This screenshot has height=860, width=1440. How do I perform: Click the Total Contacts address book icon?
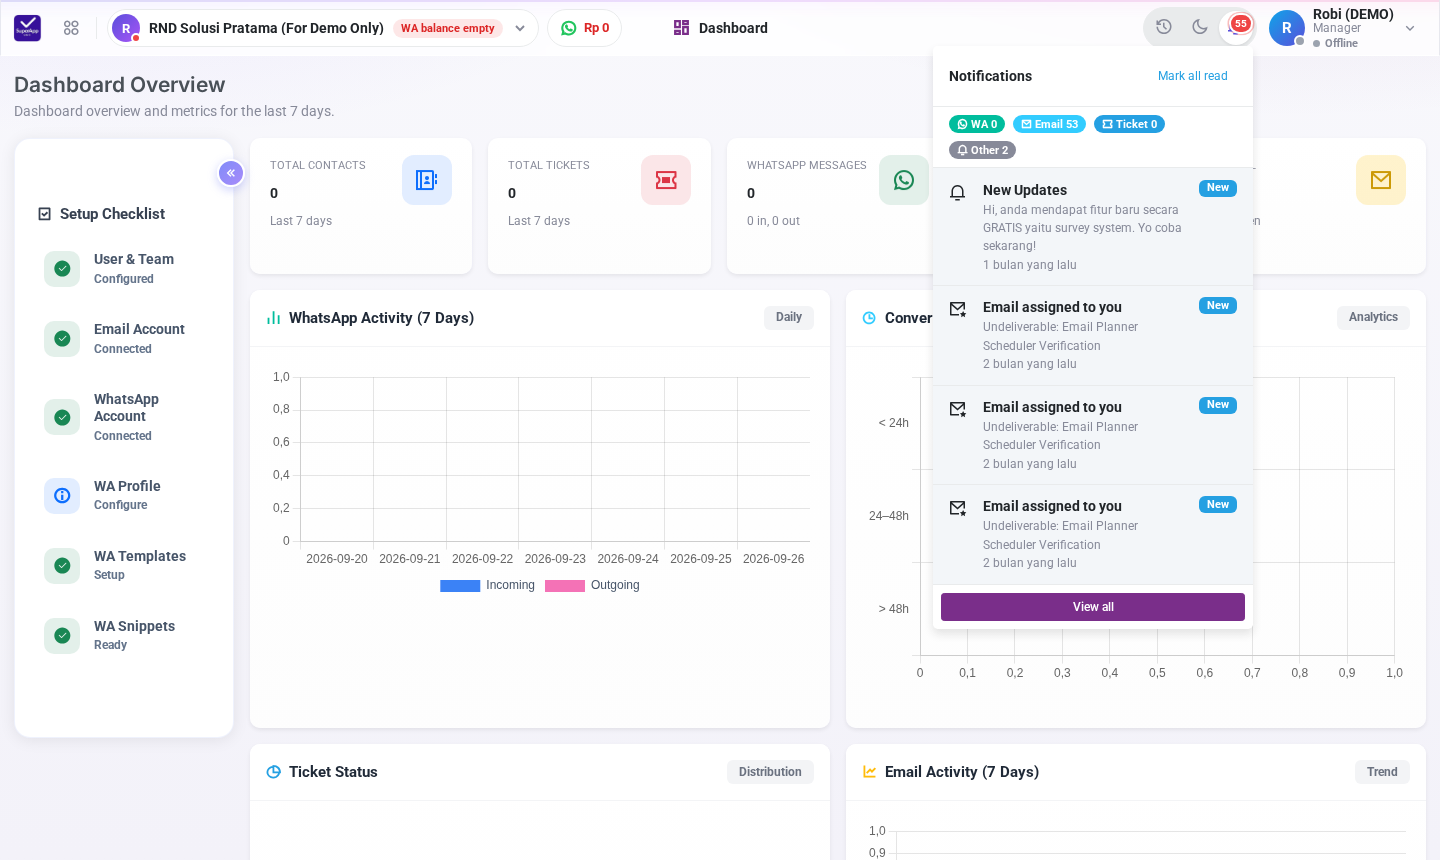click(427, 180)
